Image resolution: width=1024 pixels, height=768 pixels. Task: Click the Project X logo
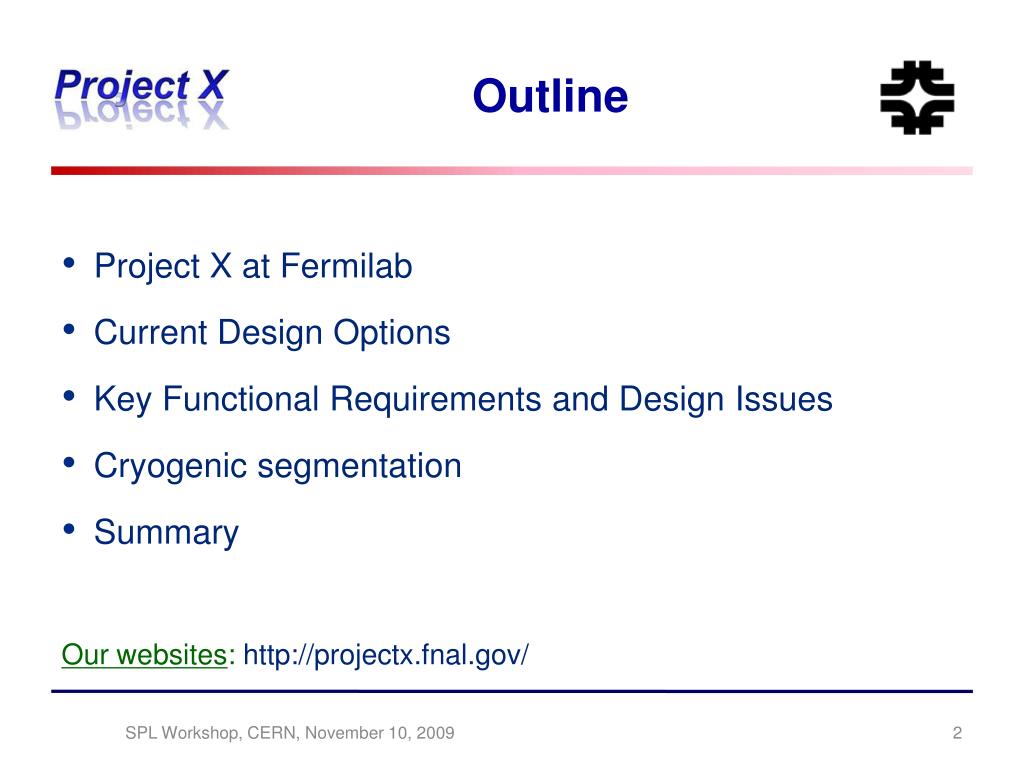(142, 99)
